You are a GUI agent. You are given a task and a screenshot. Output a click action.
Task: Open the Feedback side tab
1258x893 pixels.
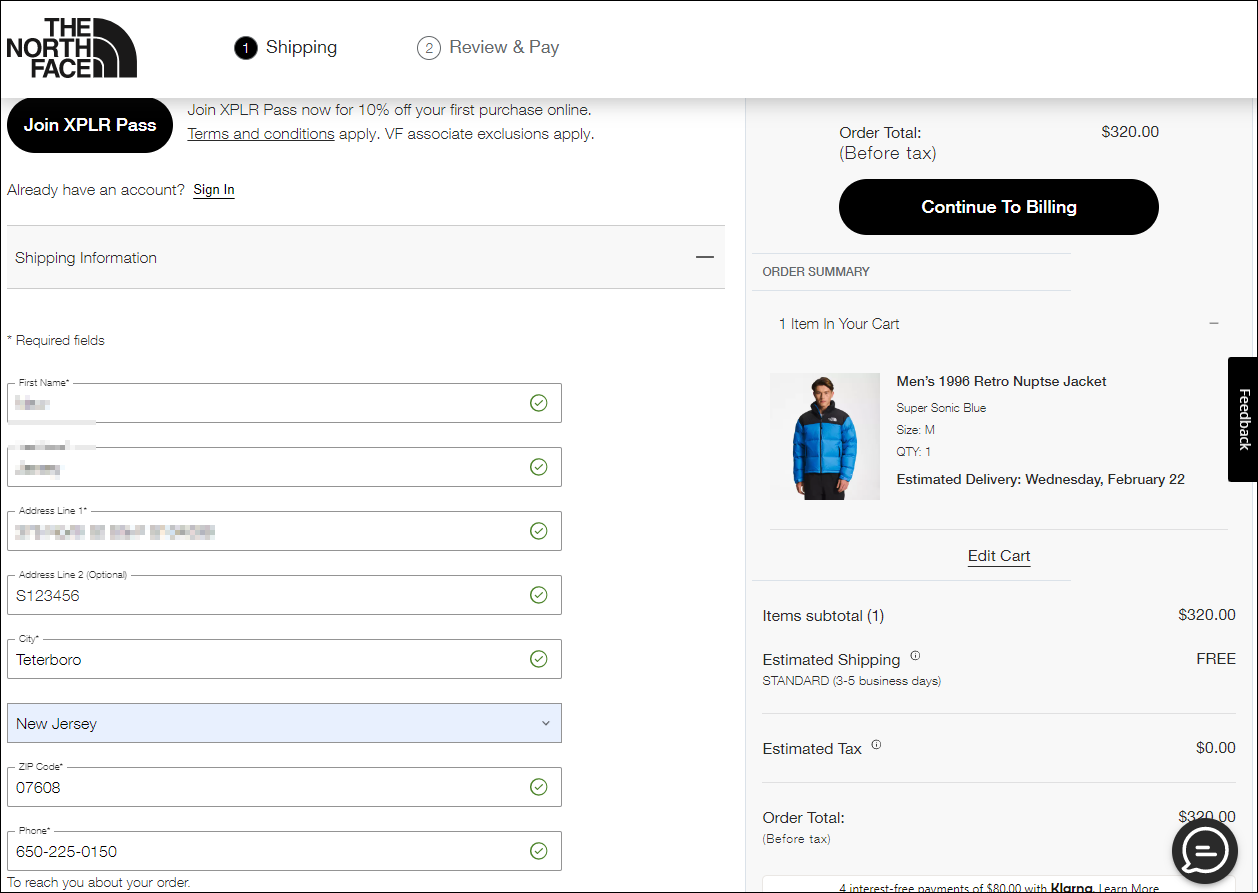point(1243,419)
